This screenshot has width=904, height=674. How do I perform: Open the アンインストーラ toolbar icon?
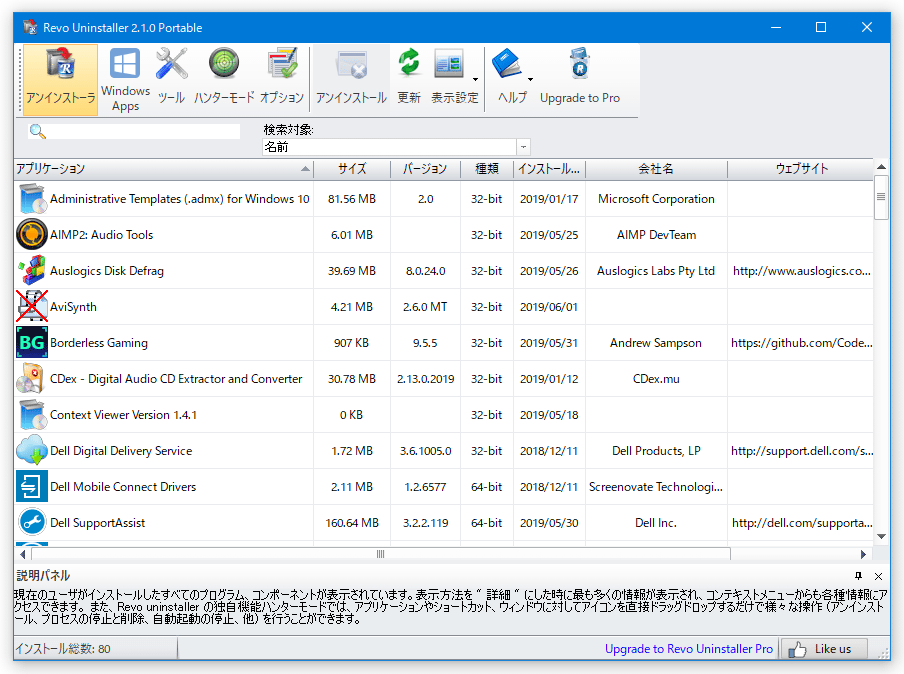[61, 79]
